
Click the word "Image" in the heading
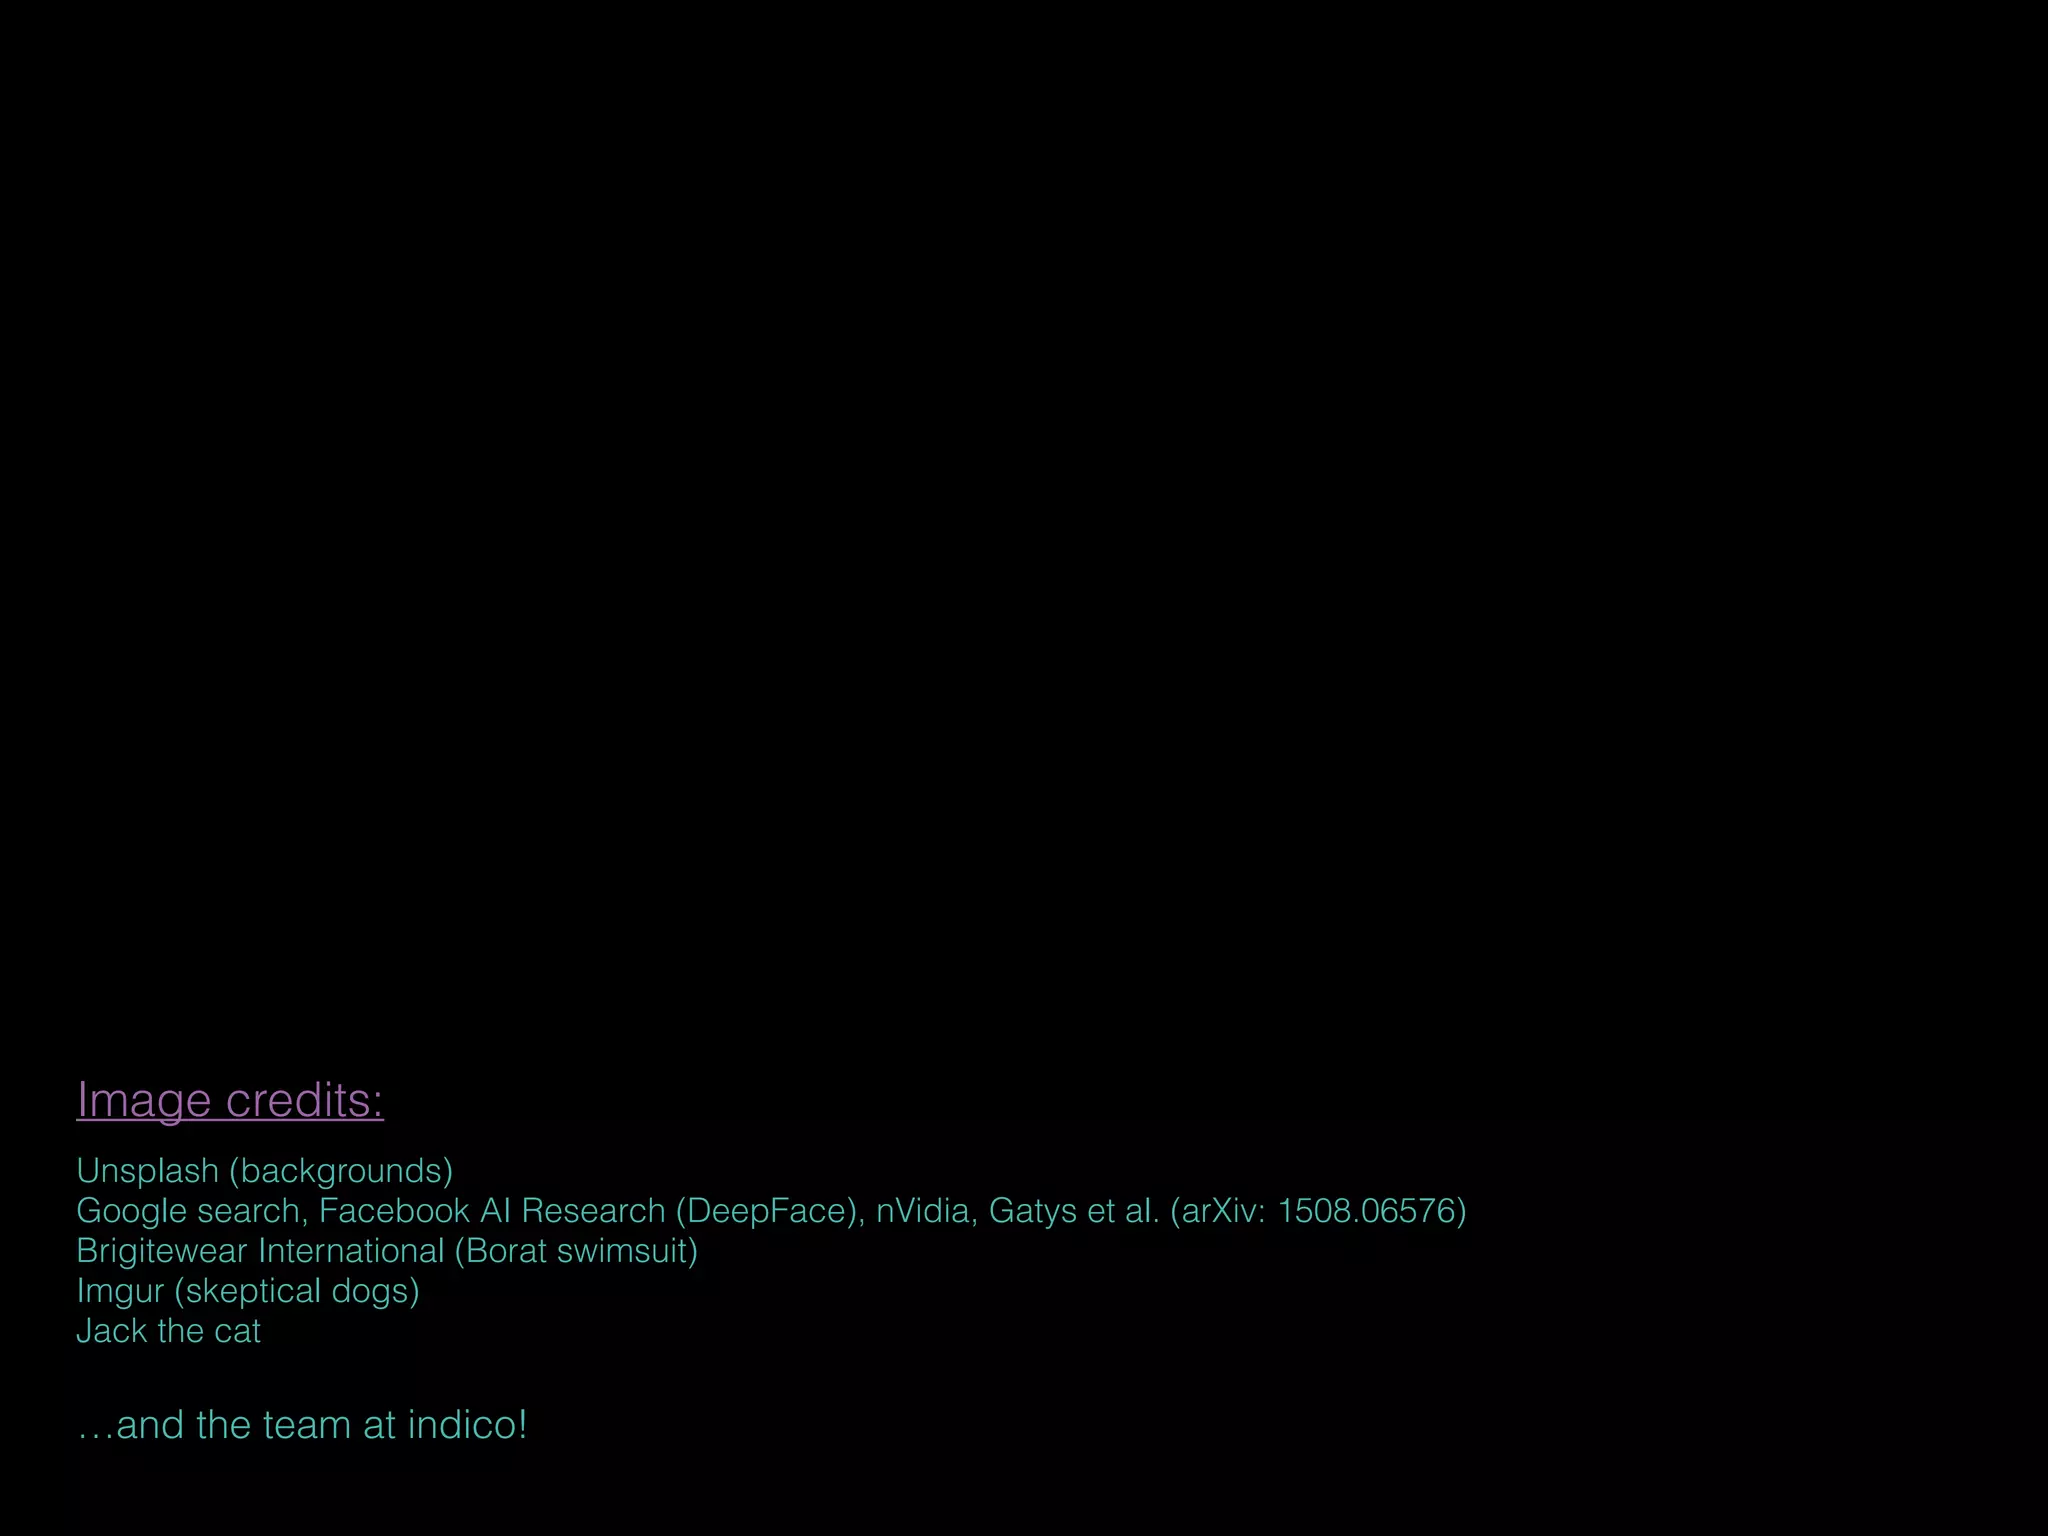pos(144,1101)
